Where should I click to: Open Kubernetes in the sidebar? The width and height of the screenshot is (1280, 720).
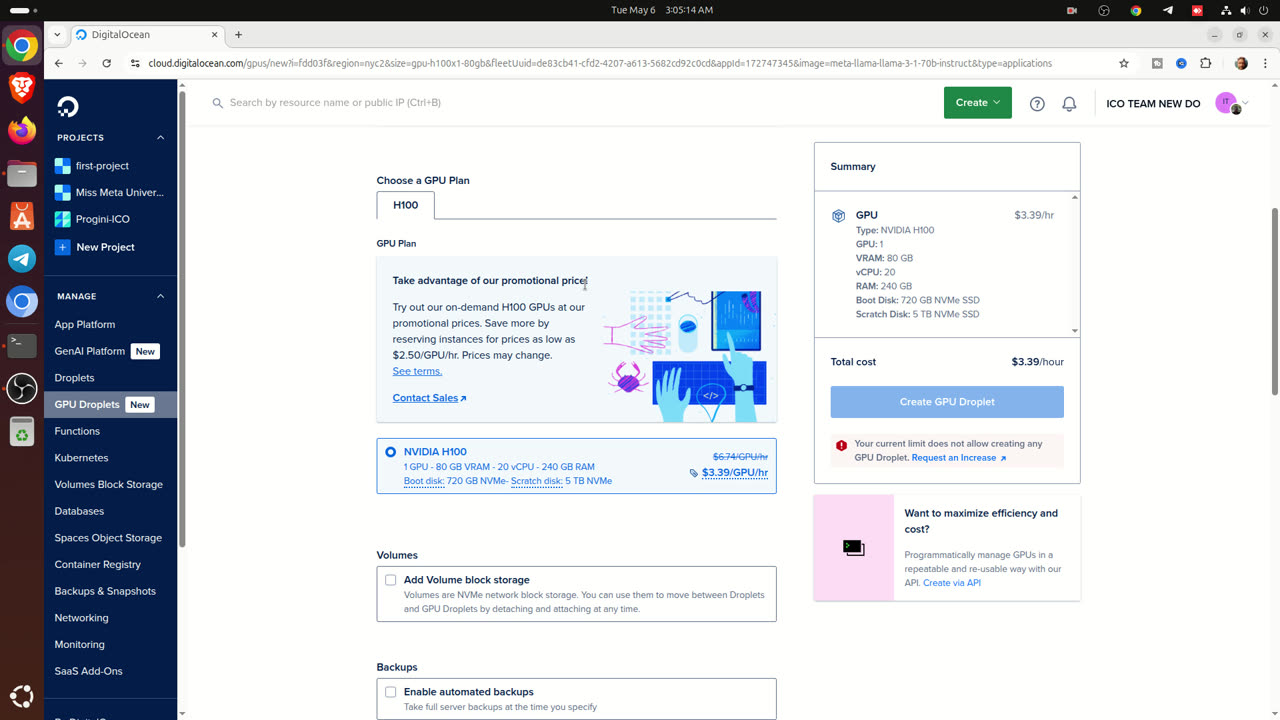[81, 458]
